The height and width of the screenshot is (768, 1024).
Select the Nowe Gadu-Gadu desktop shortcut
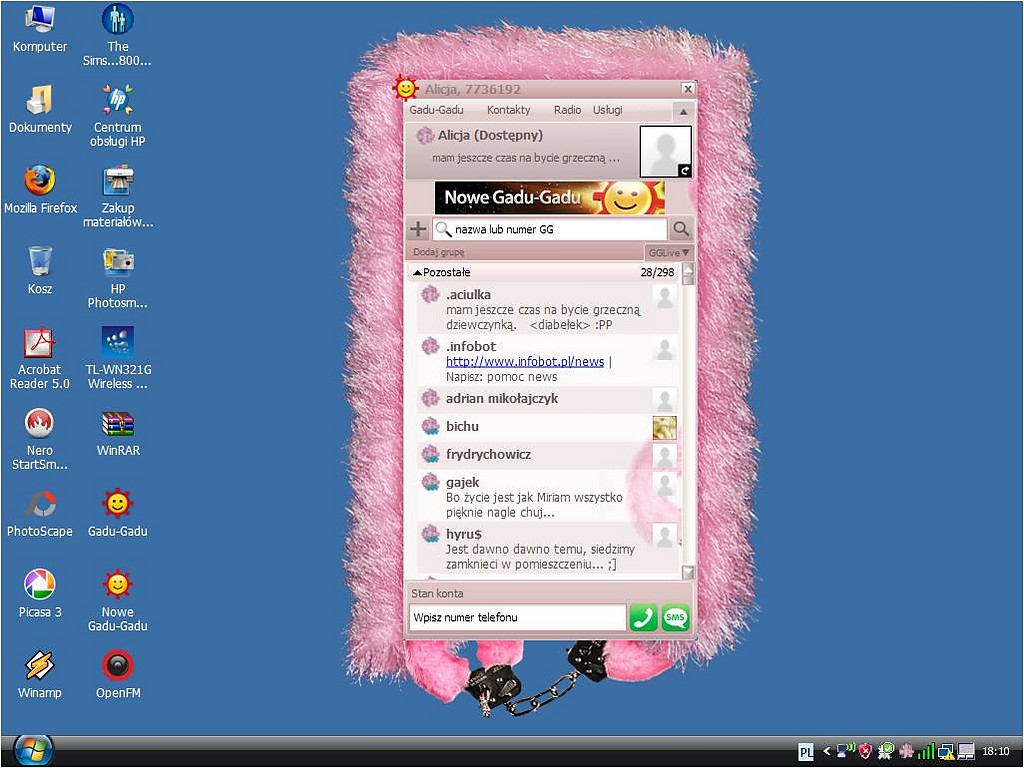[x=118, y=601]
